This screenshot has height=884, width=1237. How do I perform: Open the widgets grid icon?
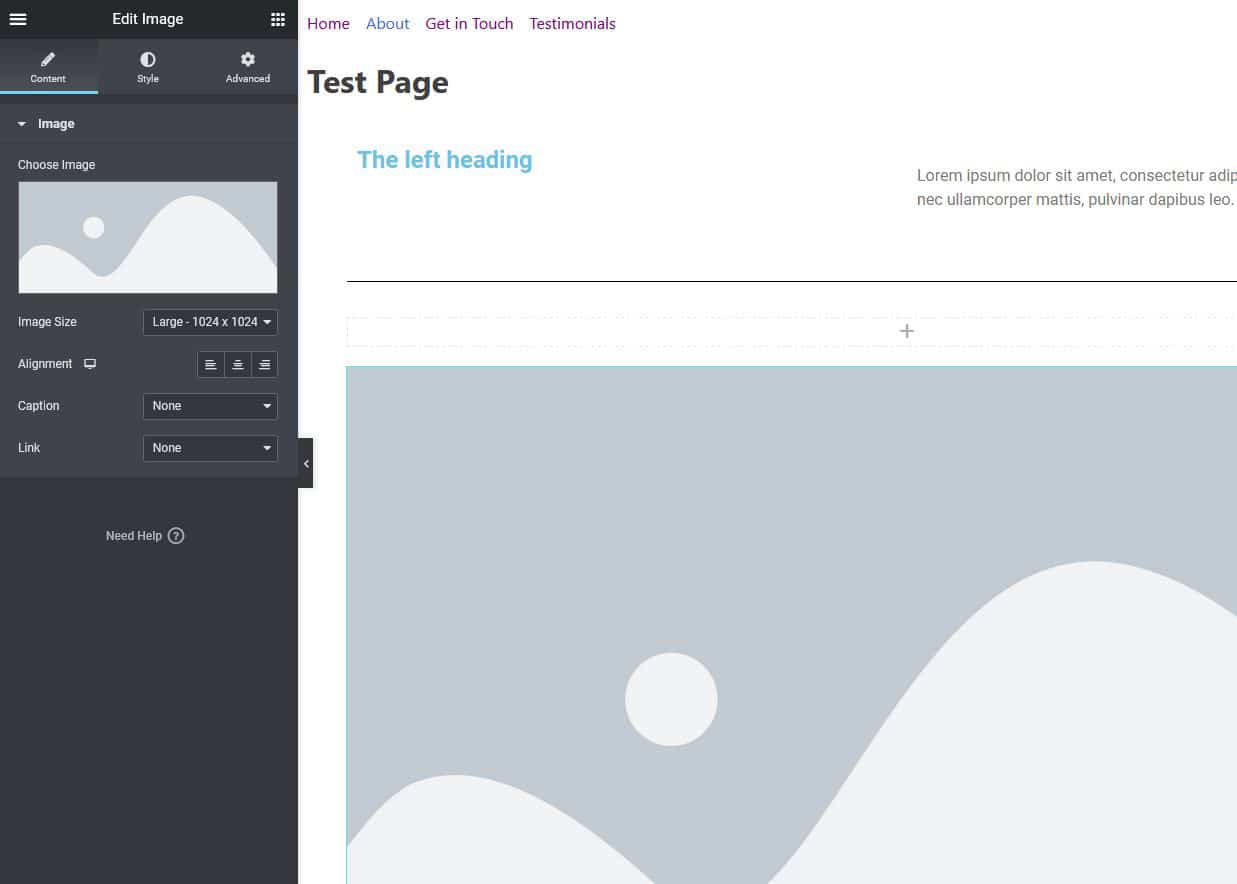pyautogui.click(x=278, y=19)
